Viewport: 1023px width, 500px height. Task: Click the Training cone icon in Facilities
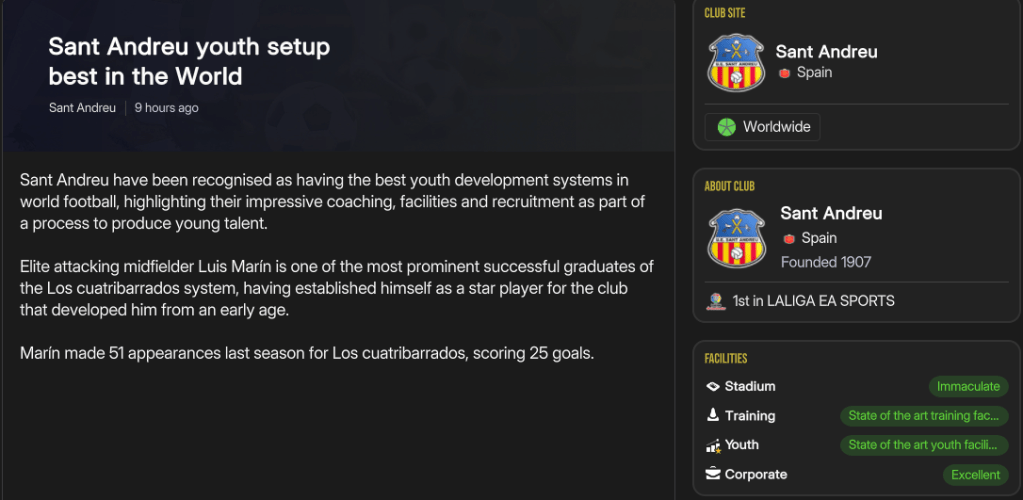point(713,415)
